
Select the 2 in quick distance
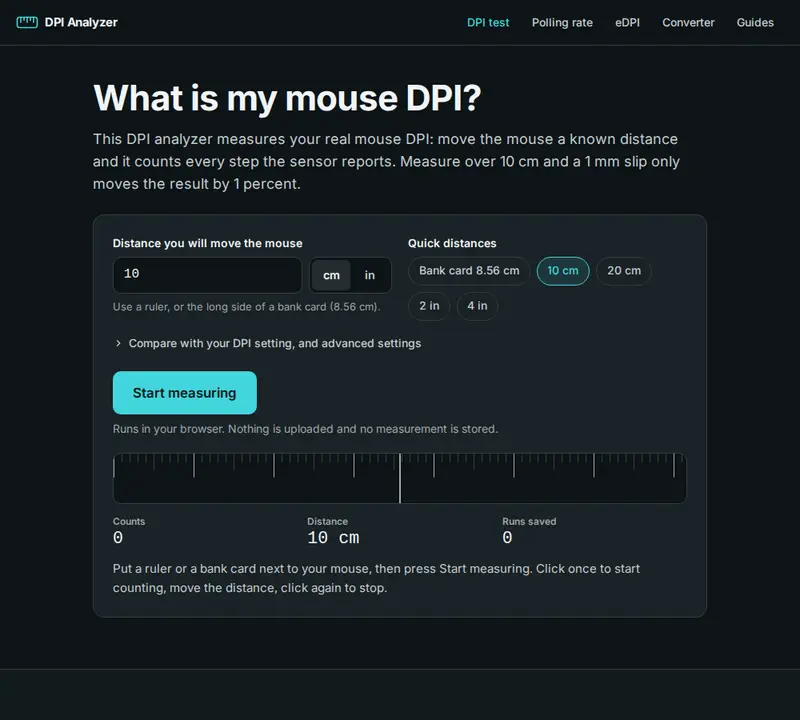pos(429,306)
